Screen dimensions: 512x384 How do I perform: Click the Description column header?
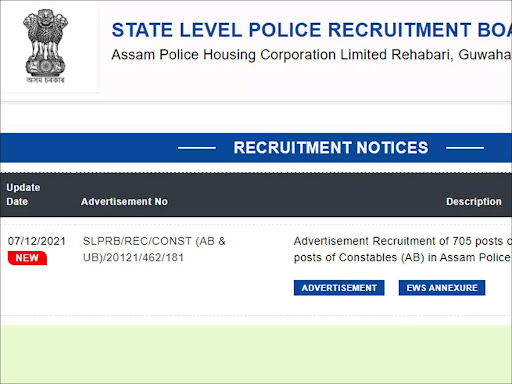(474, 202)
